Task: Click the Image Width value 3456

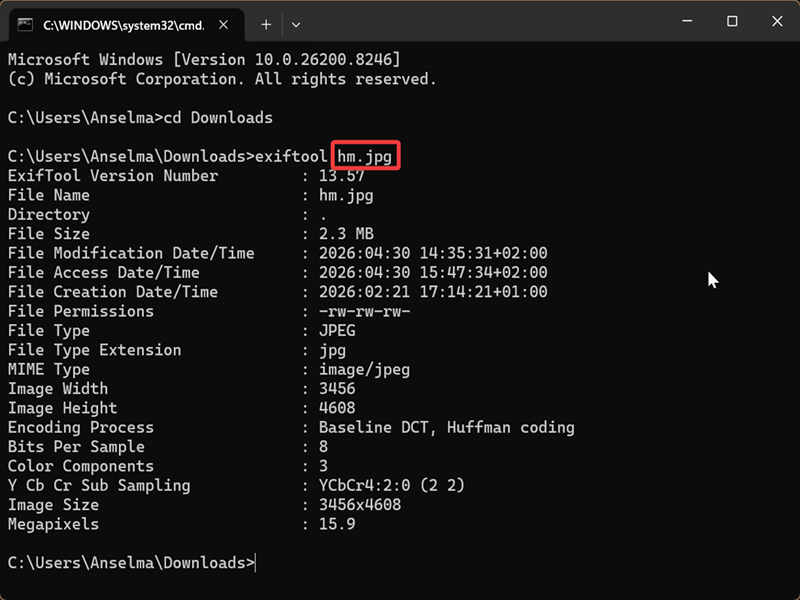Action: (337, 389)
